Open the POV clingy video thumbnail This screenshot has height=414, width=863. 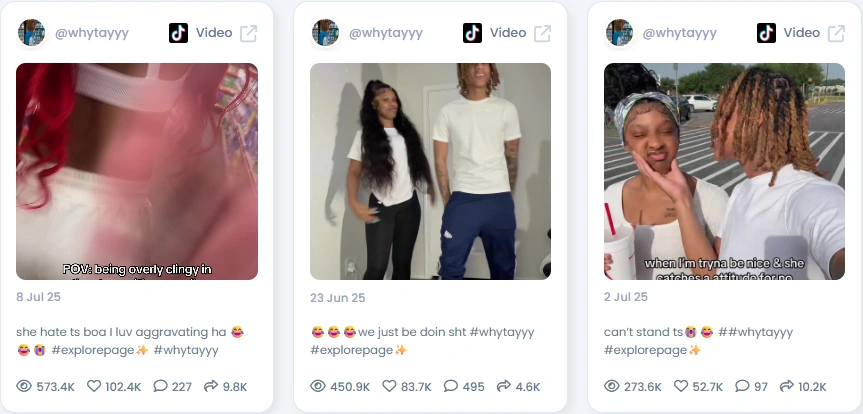[137, 171]
